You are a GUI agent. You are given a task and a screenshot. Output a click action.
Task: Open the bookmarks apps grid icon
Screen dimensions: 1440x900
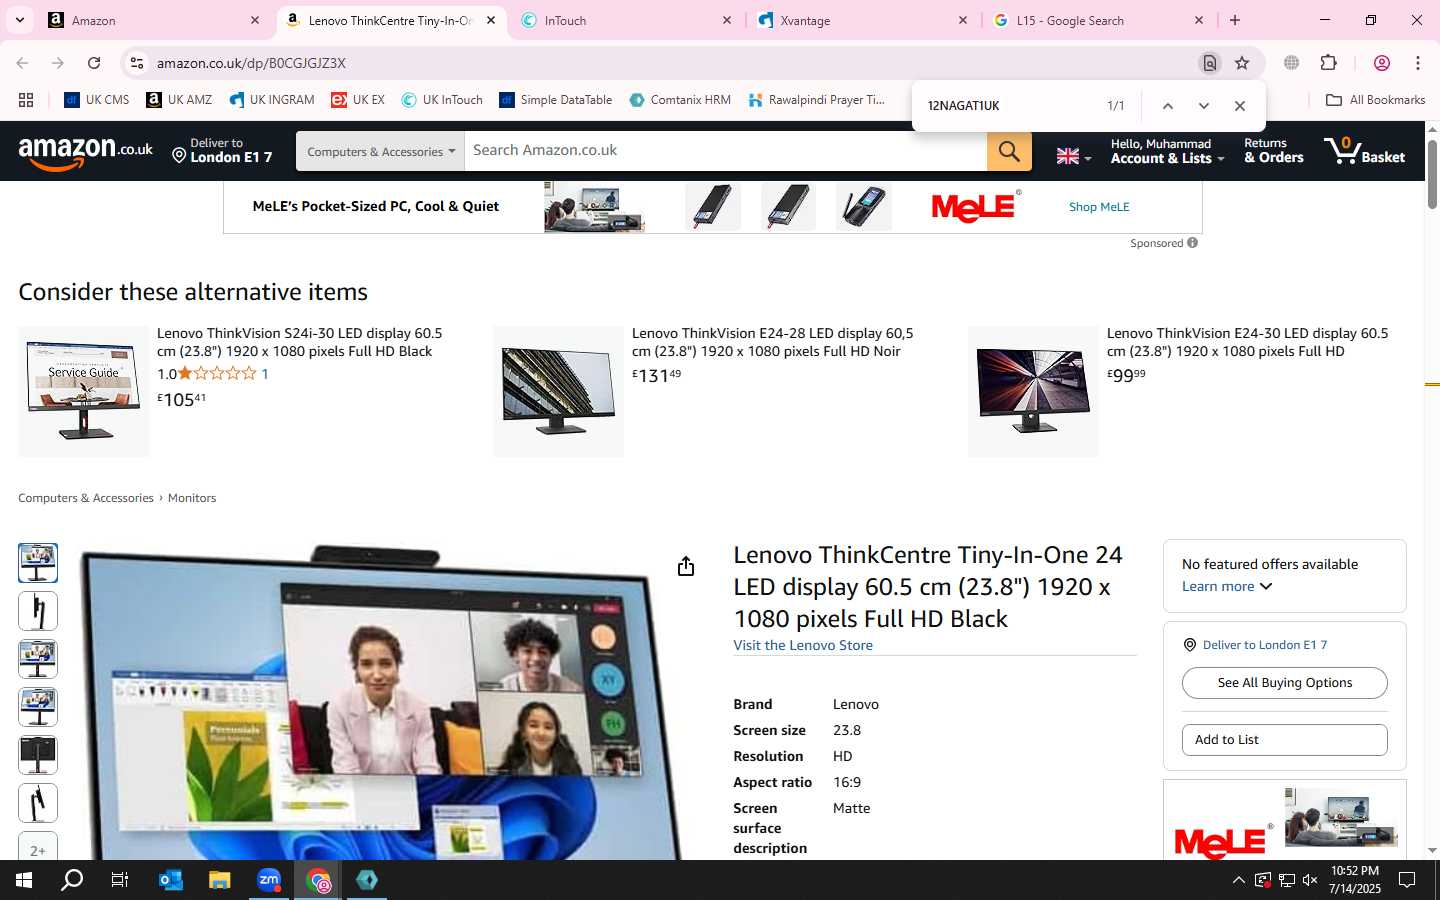tap(26, 100)
